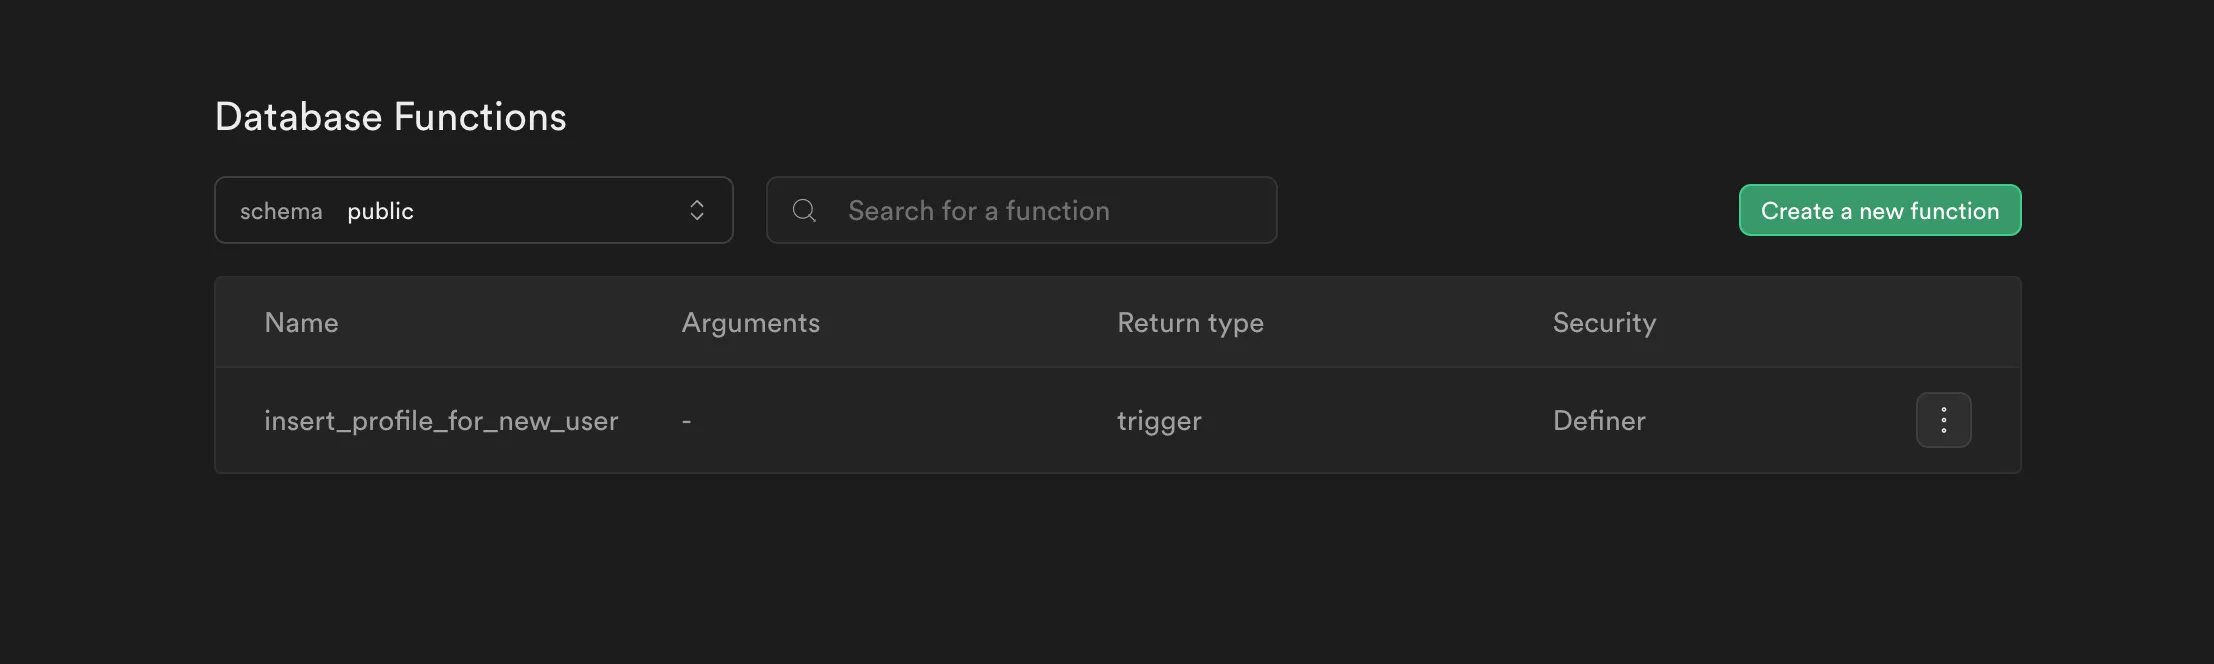
Task: Click the Name column header
Action: click(301, 322)
